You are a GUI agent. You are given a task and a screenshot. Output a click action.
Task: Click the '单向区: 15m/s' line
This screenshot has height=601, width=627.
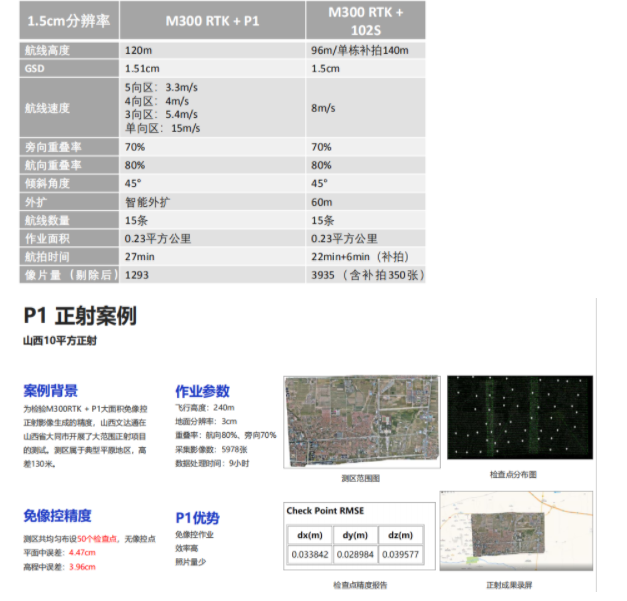point(162,128)
